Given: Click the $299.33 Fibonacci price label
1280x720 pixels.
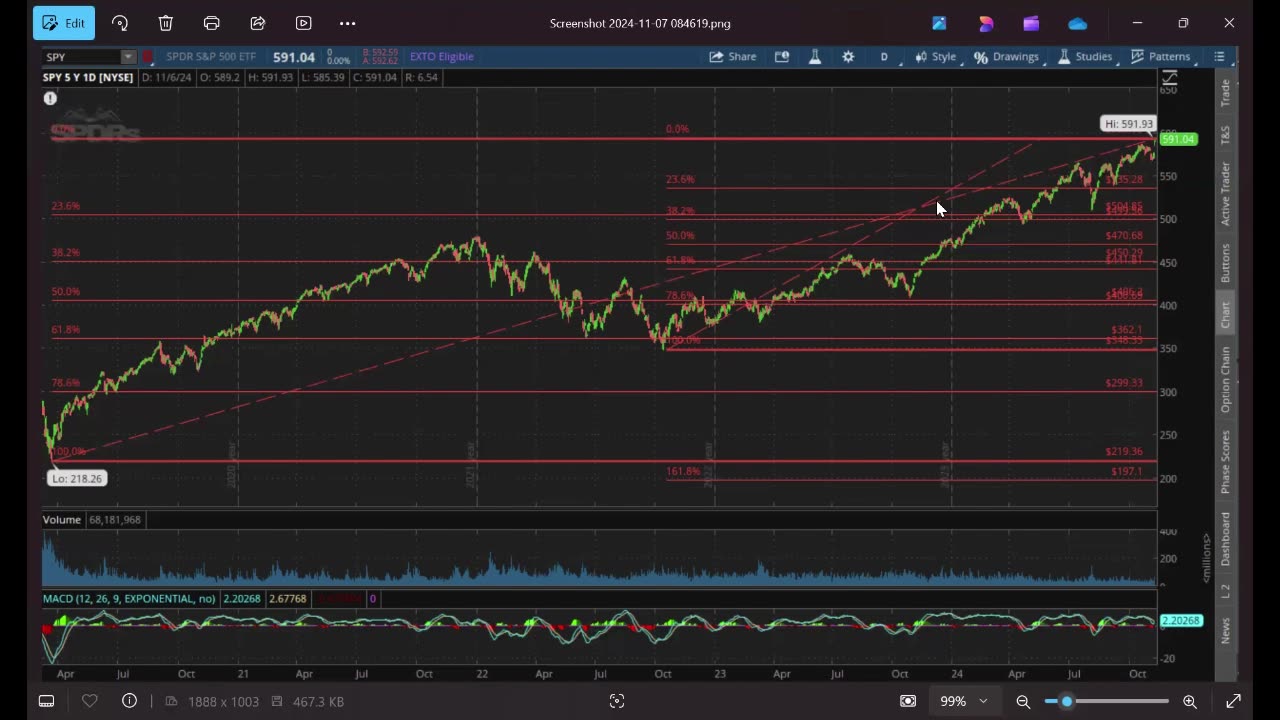Looking at the screenshot, I should (x=1124, y=383).
